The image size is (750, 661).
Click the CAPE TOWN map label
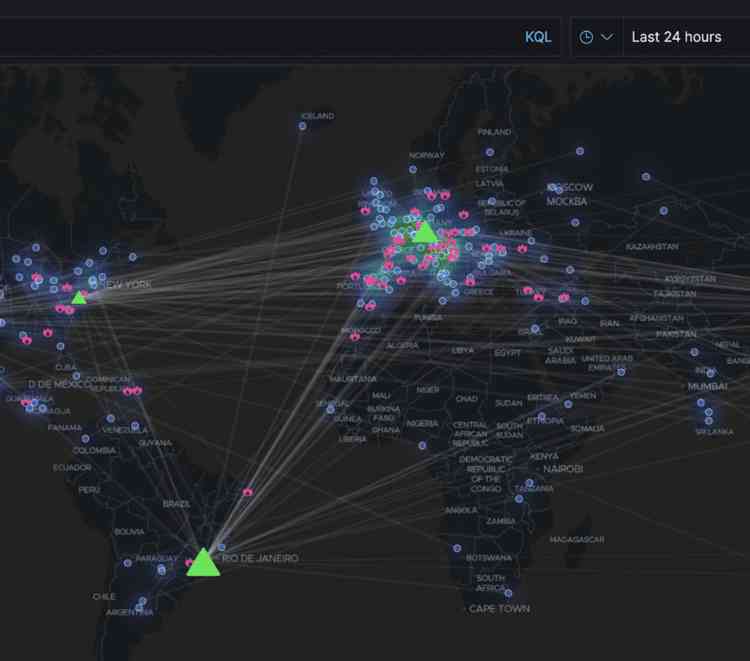[499, 609]
